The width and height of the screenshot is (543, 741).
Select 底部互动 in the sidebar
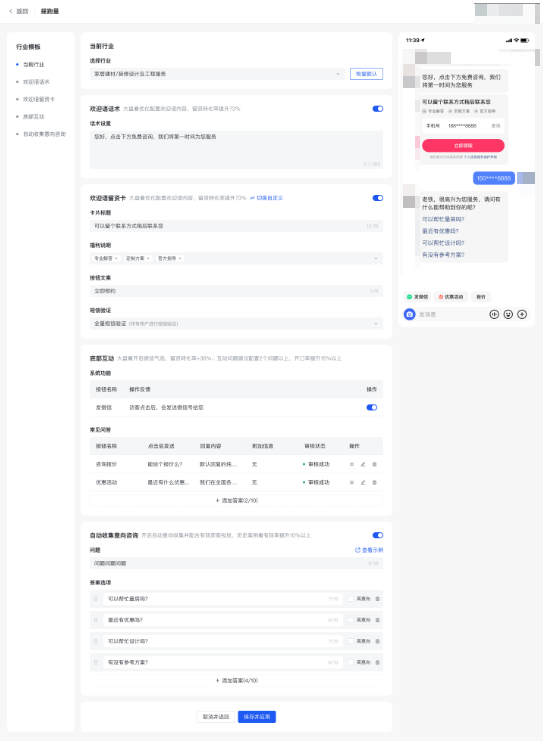pyautogui.click(x=34, y=117)
